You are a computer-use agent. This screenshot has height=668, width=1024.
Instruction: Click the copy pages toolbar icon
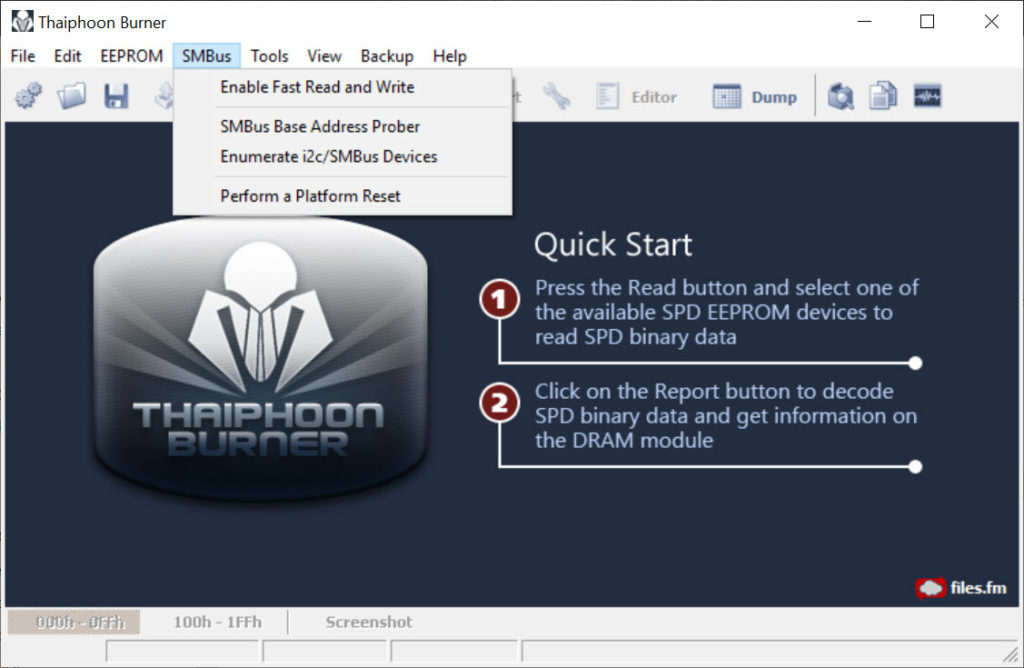pyautogui.click(x=884, y=95)
